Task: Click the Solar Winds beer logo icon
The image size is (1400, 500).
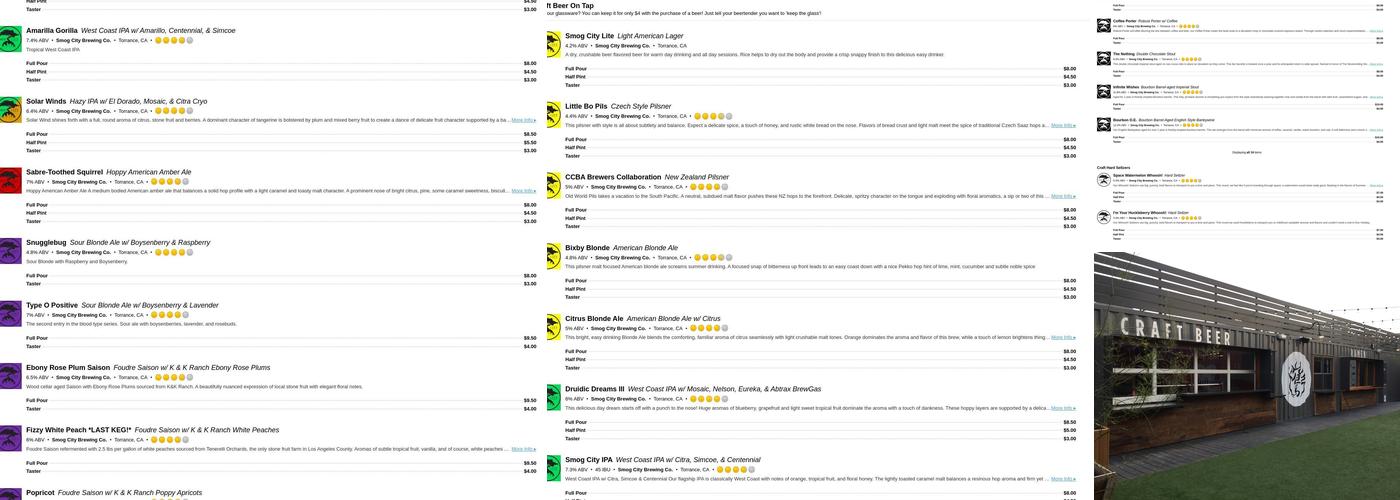Action: point(10,109)
